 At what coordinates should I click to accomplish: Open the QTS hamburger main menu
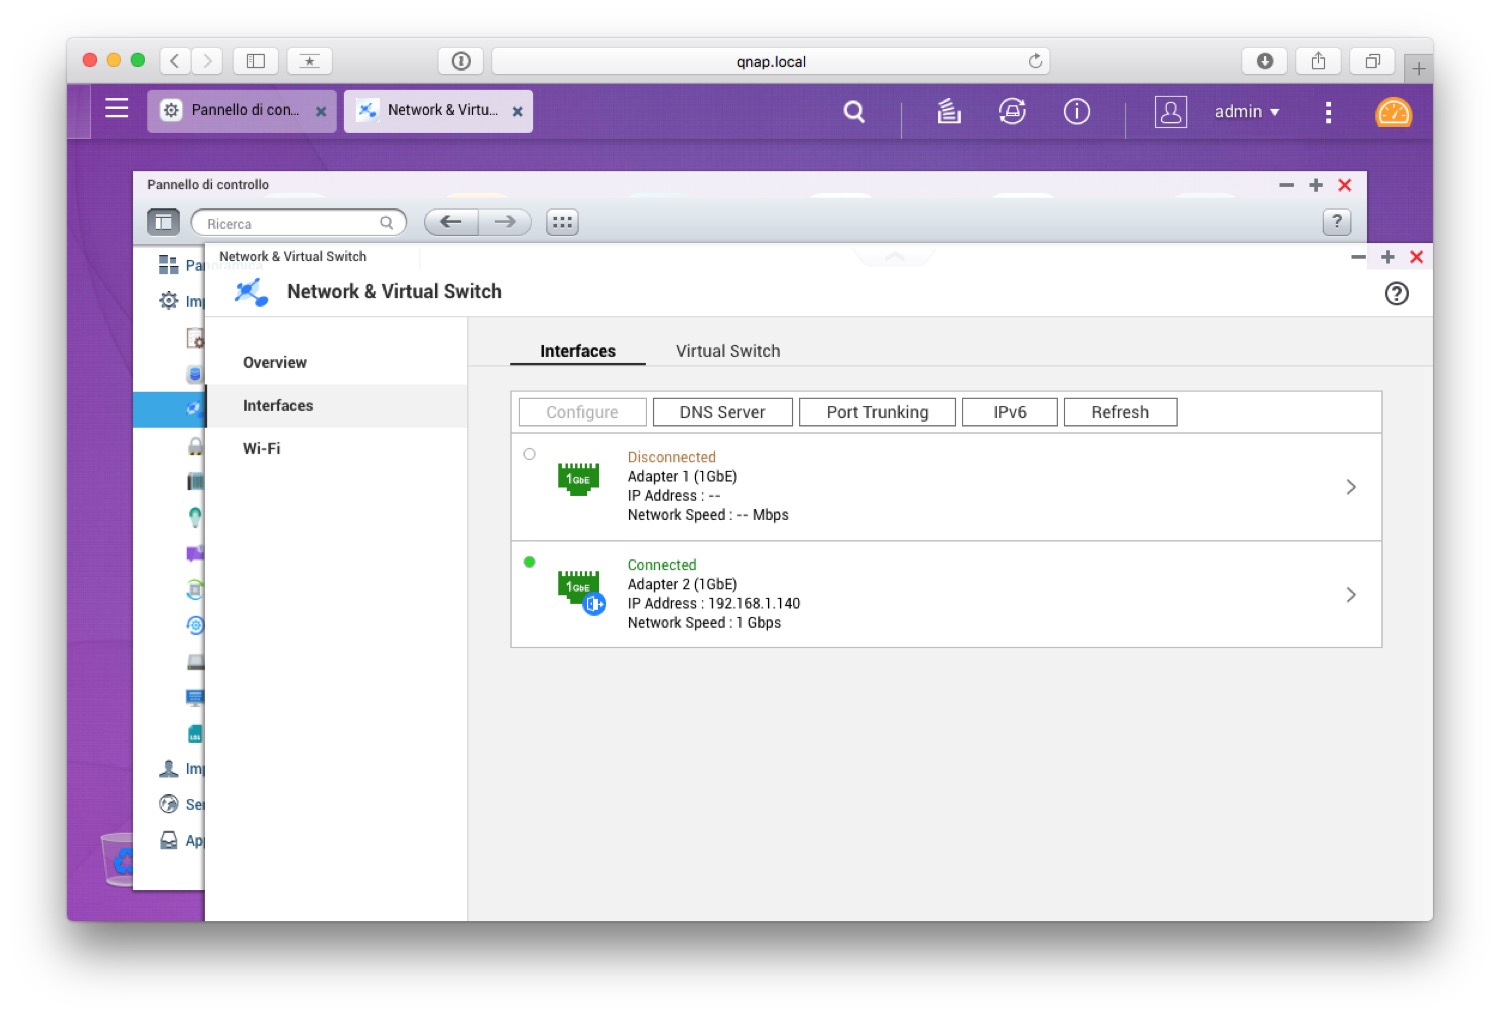point(117,108)
